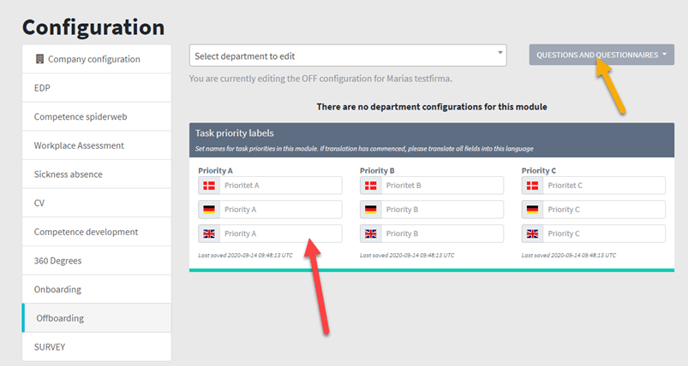The image size is (688, 366).
Task: Open the SURVEY sidebar item
Action: [97, 347]
